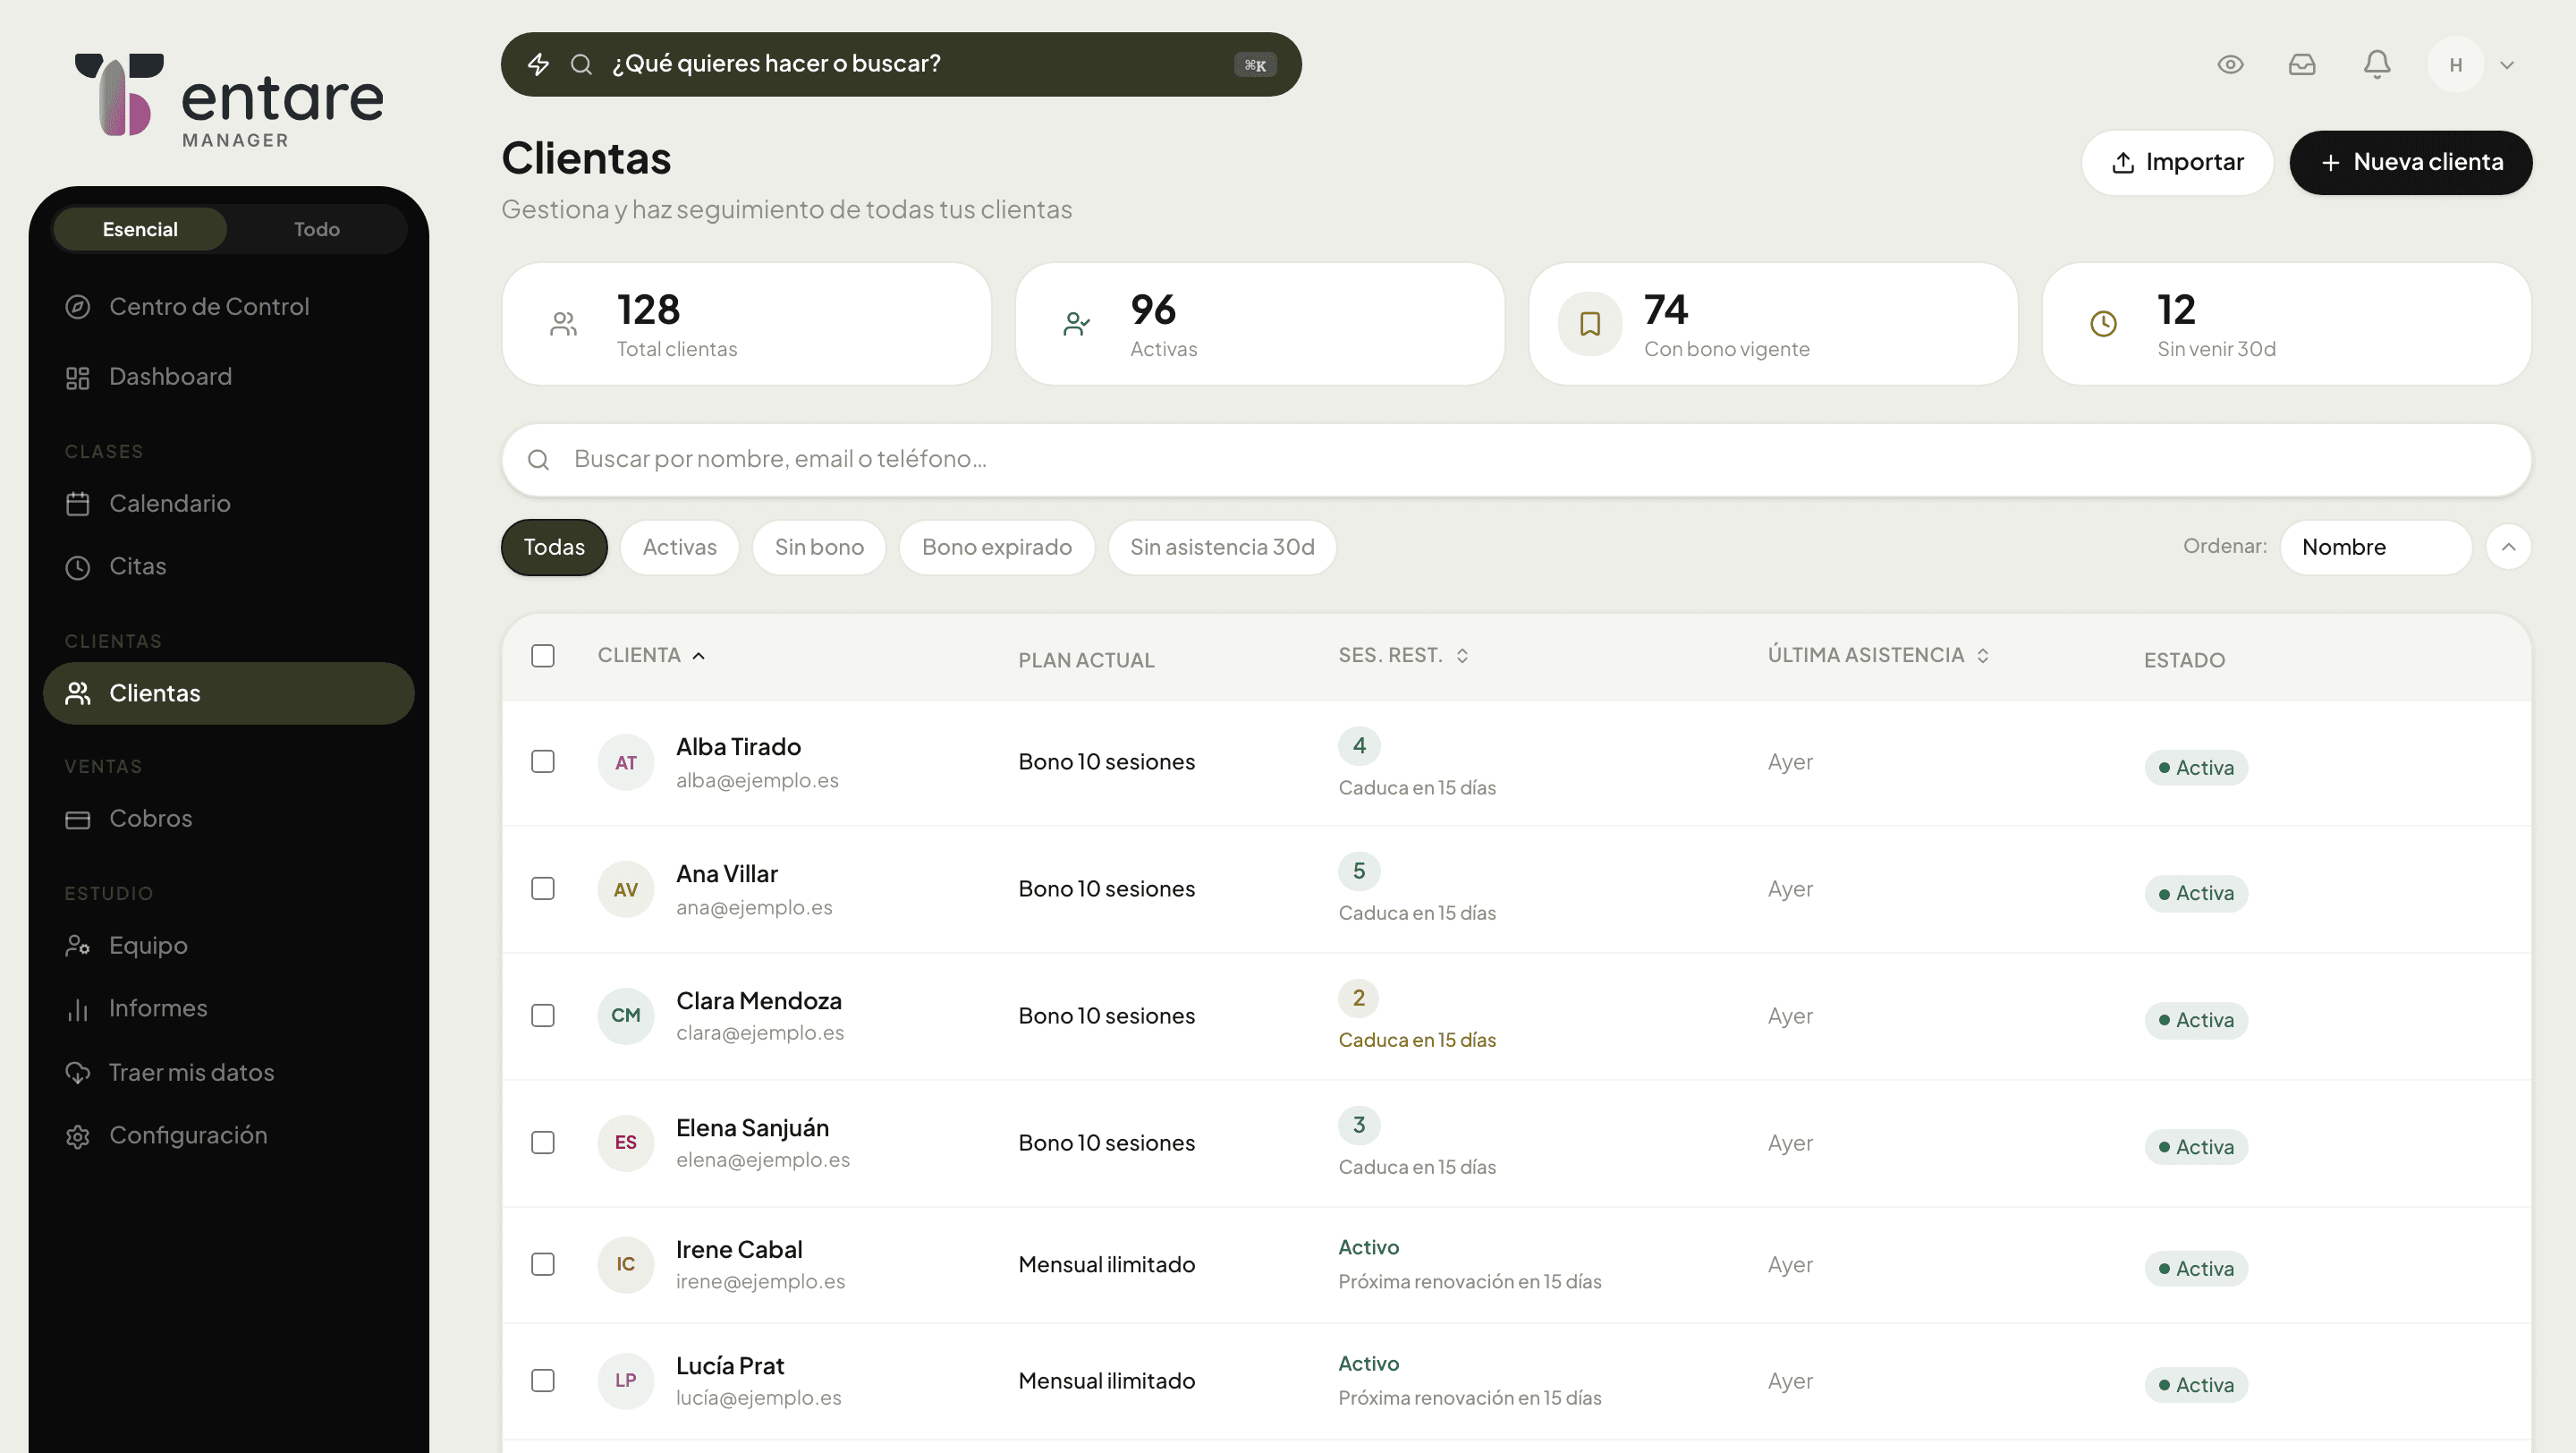Check the Ana Villar row checkbox
Screen dimensions: 2576x1453
click(543, 889)
